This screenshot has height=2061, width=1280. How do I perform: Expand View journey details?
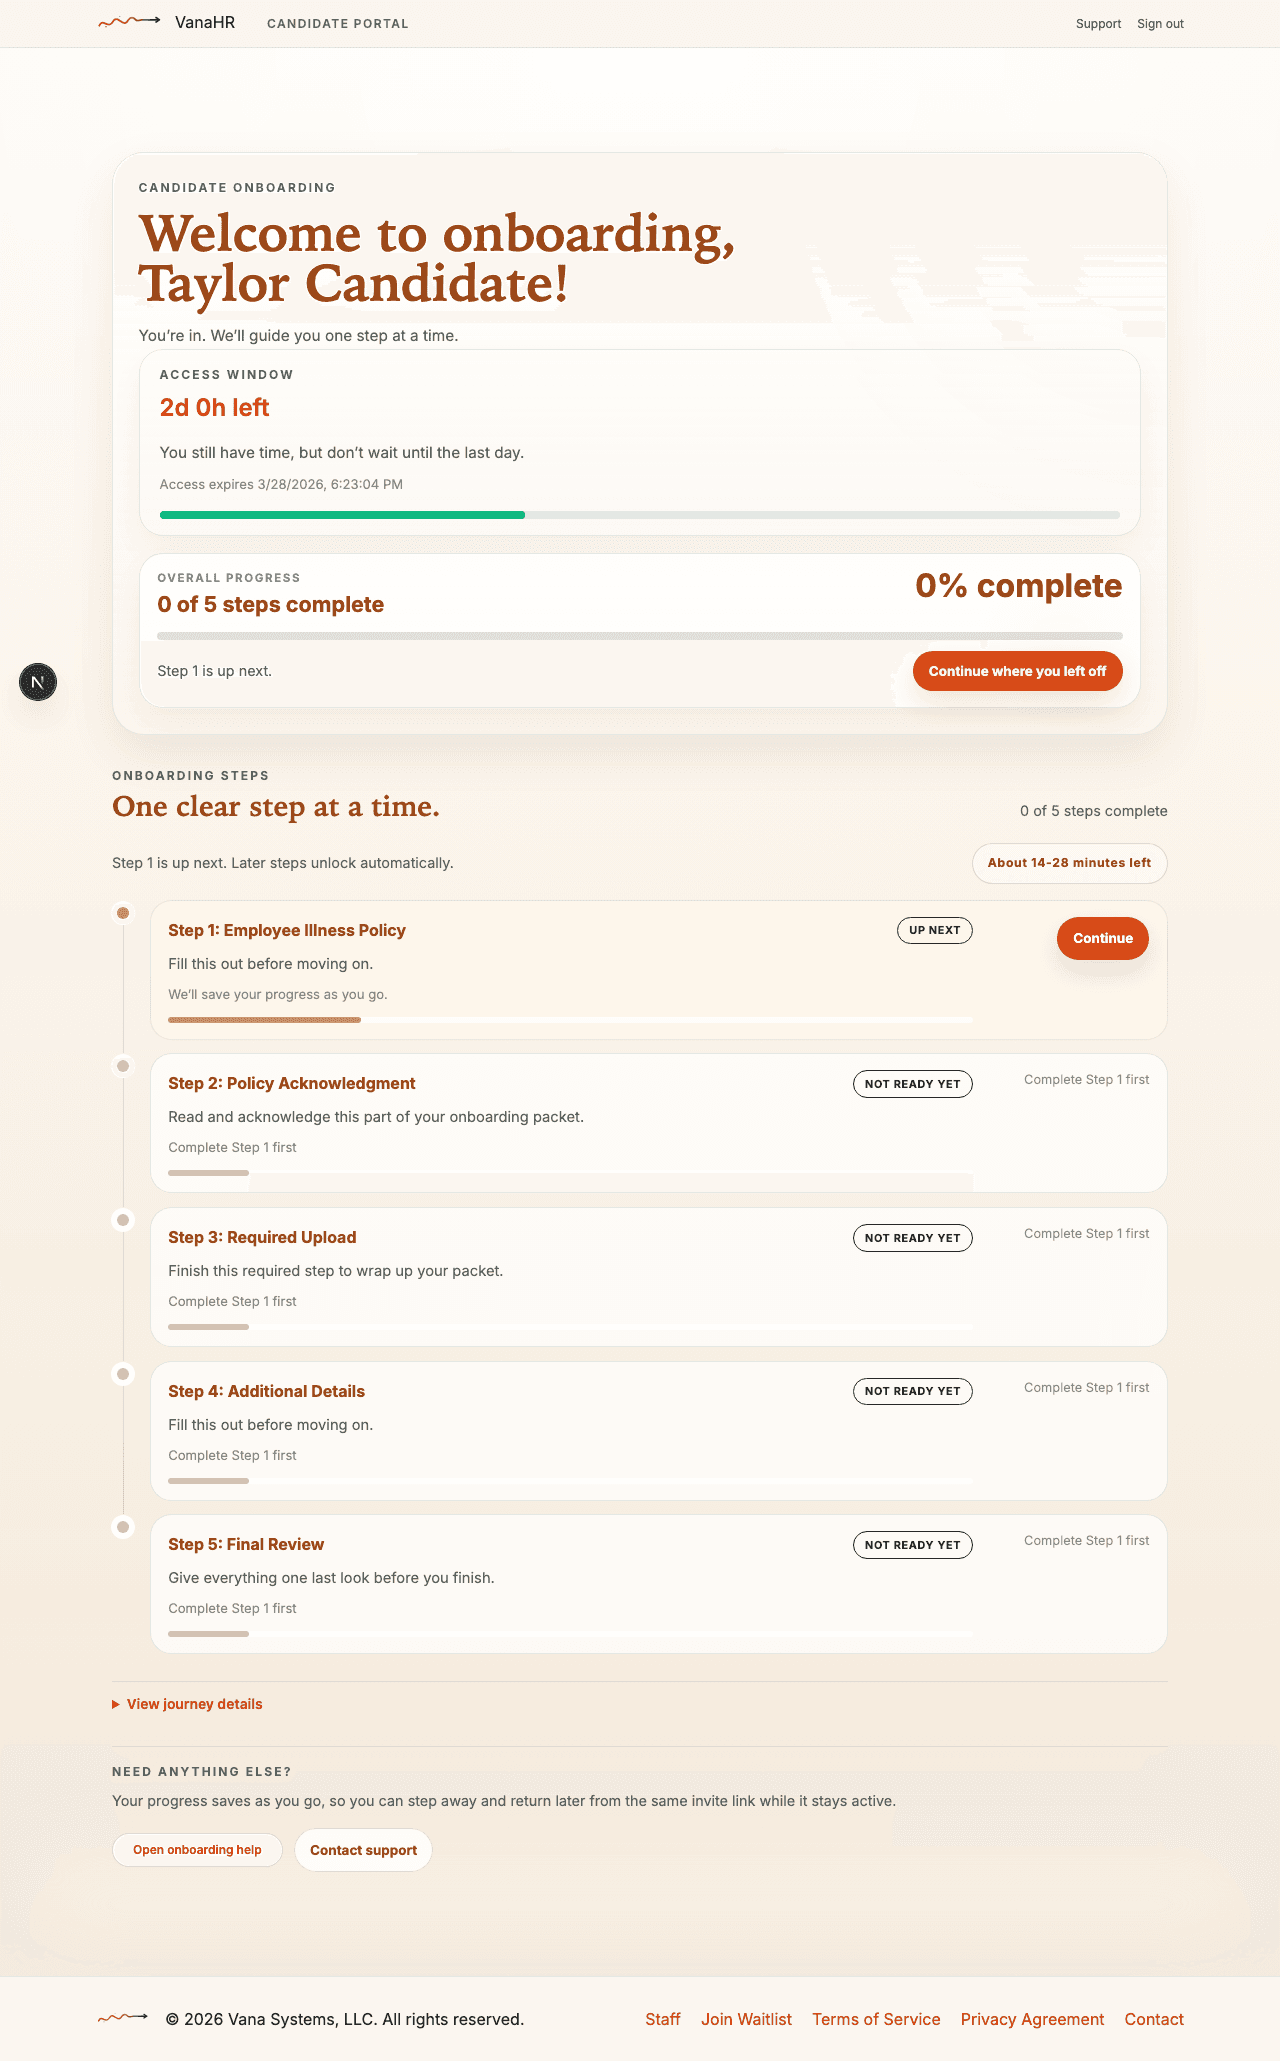click(x=187, y=1703)
